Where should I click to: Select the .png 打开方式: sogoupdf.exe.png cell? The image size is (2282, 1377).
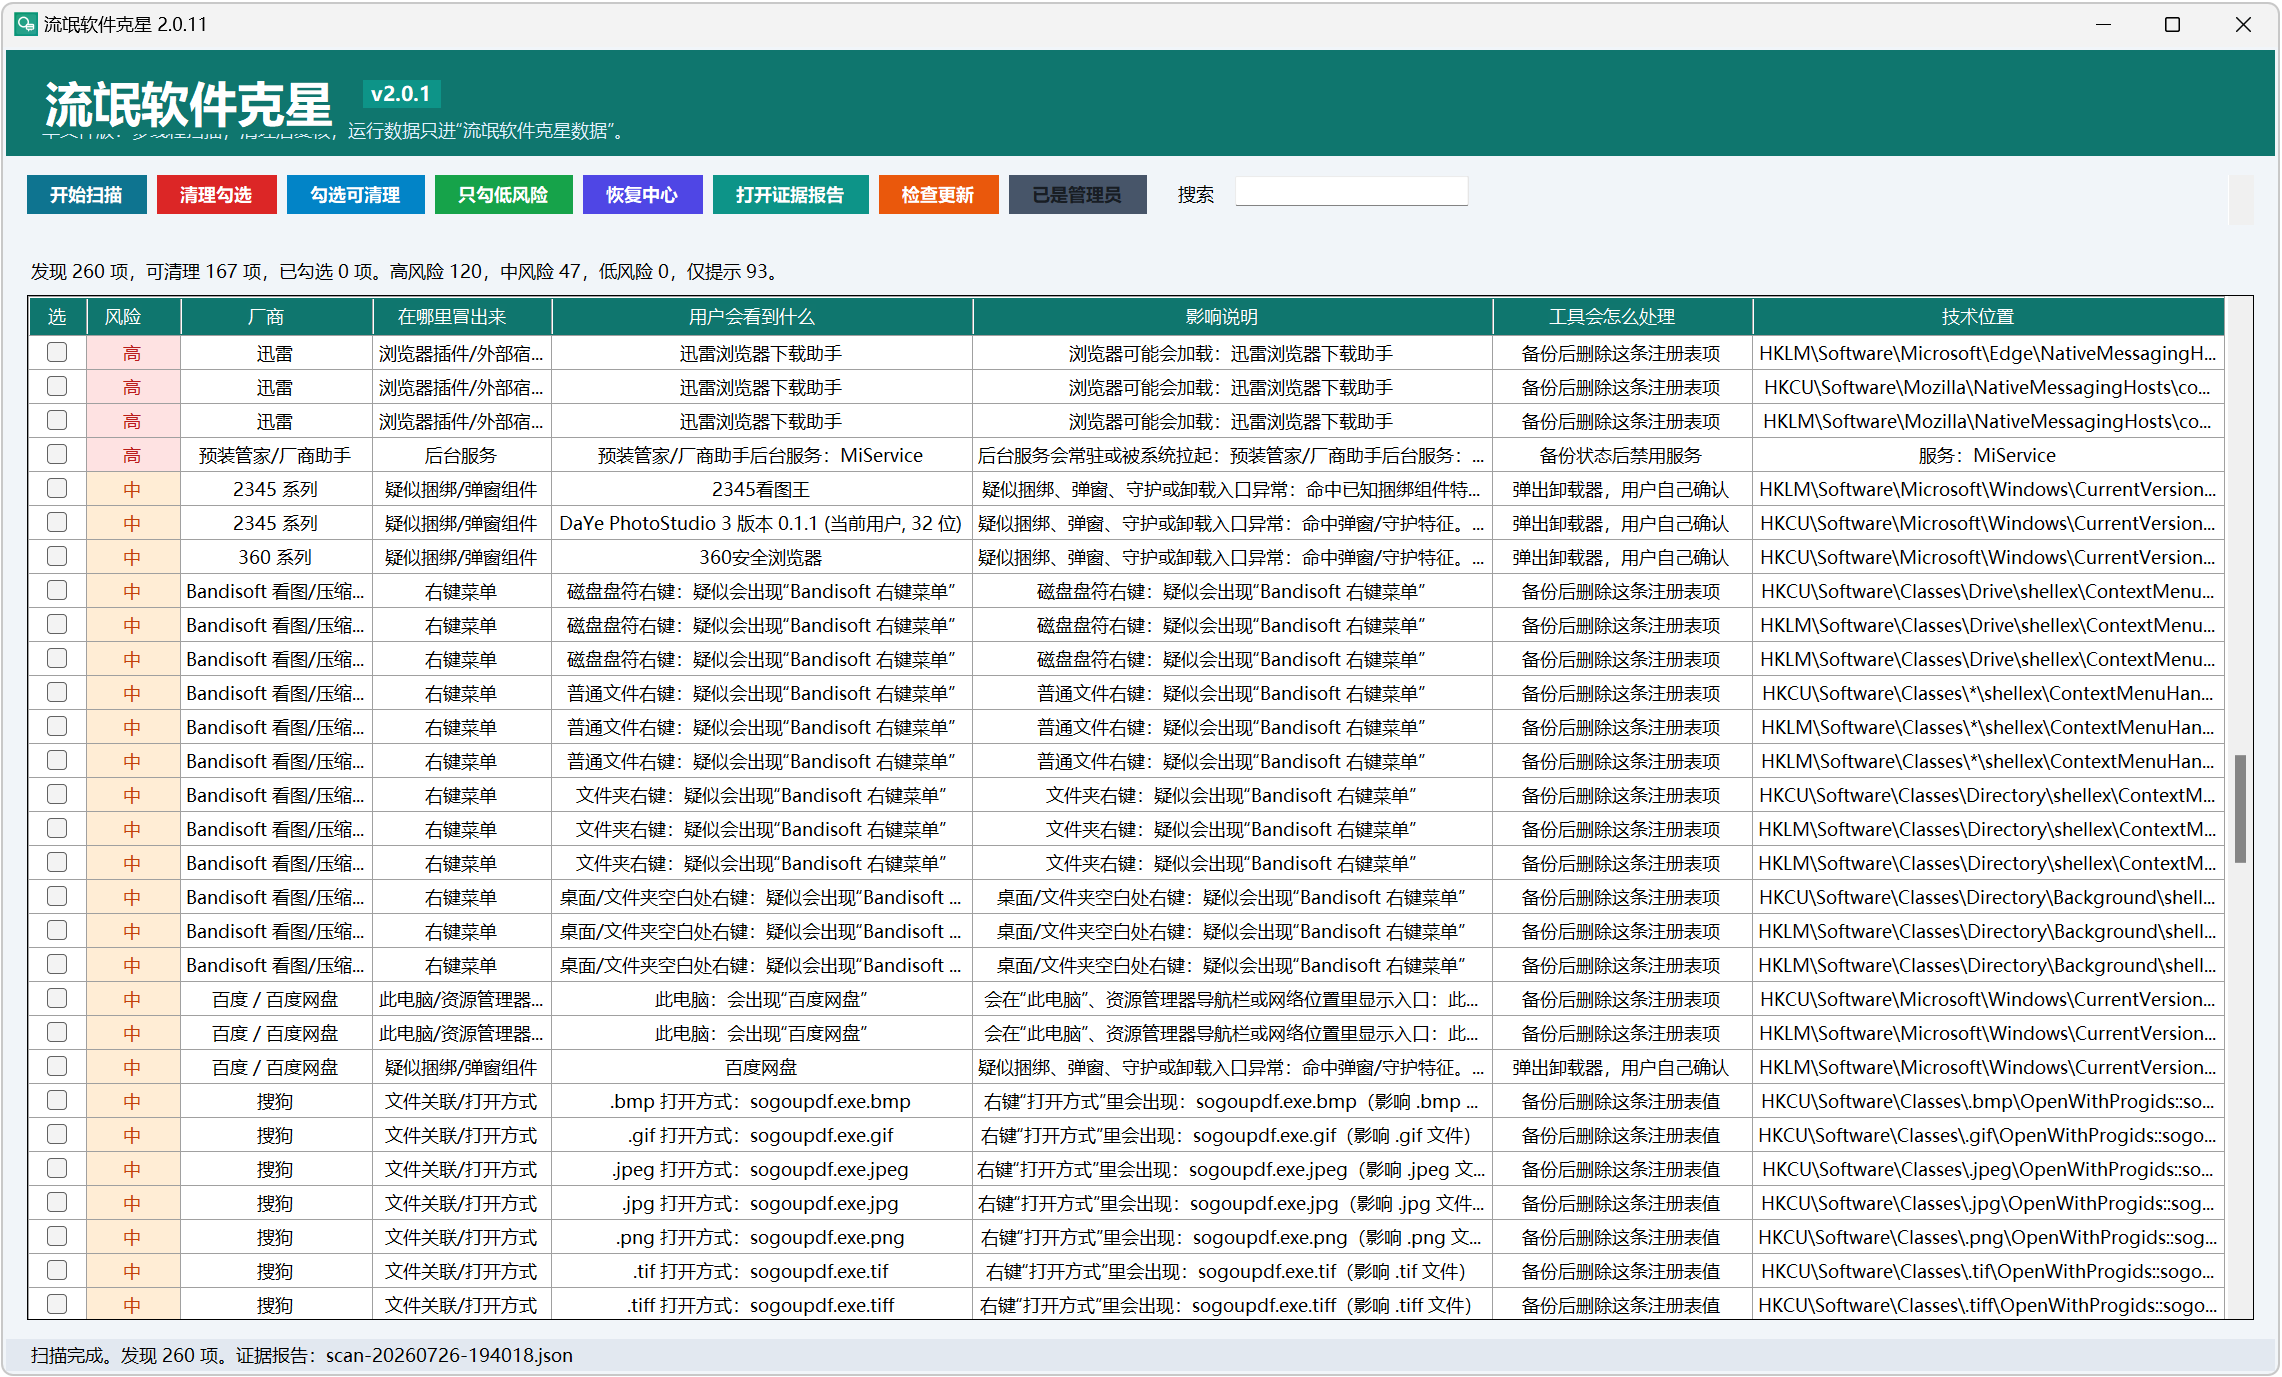tap(761, 1237)
